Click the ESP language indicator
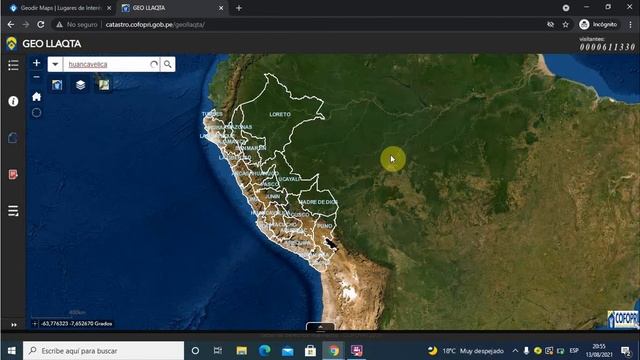640x360 pixels. (x=574, y=351)
